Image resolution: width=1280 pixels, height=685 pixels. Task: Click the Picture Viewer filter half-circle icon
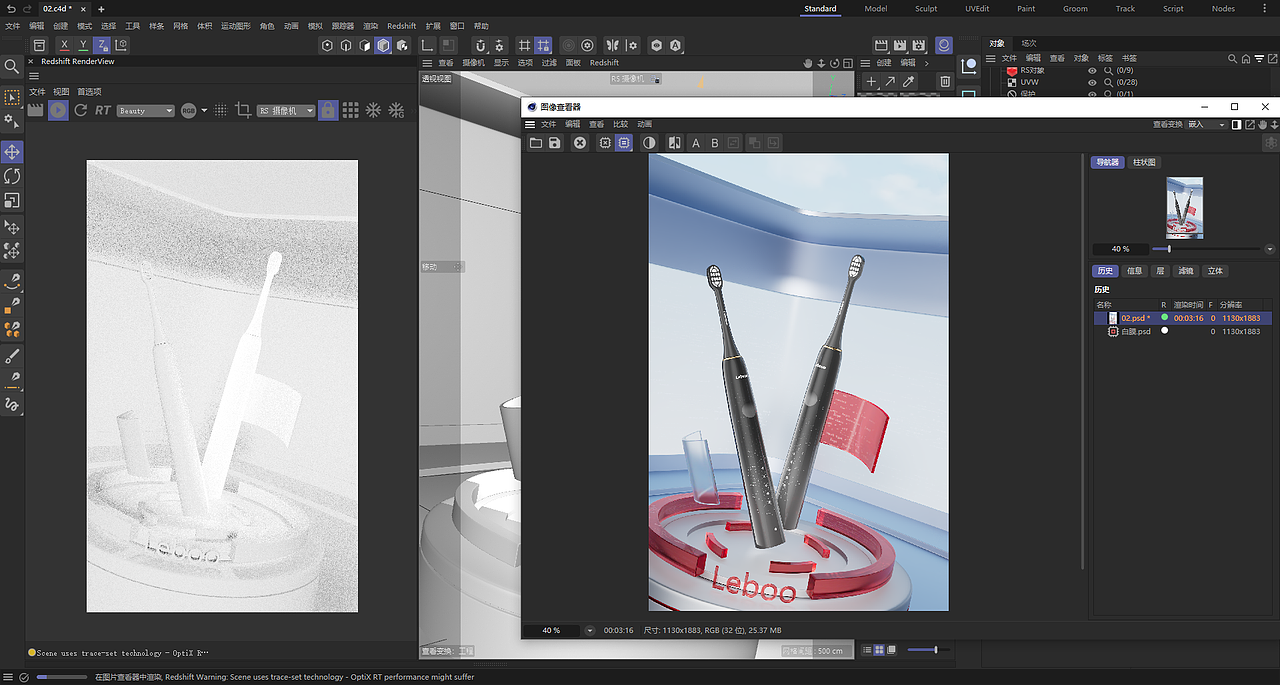point(649,143)
